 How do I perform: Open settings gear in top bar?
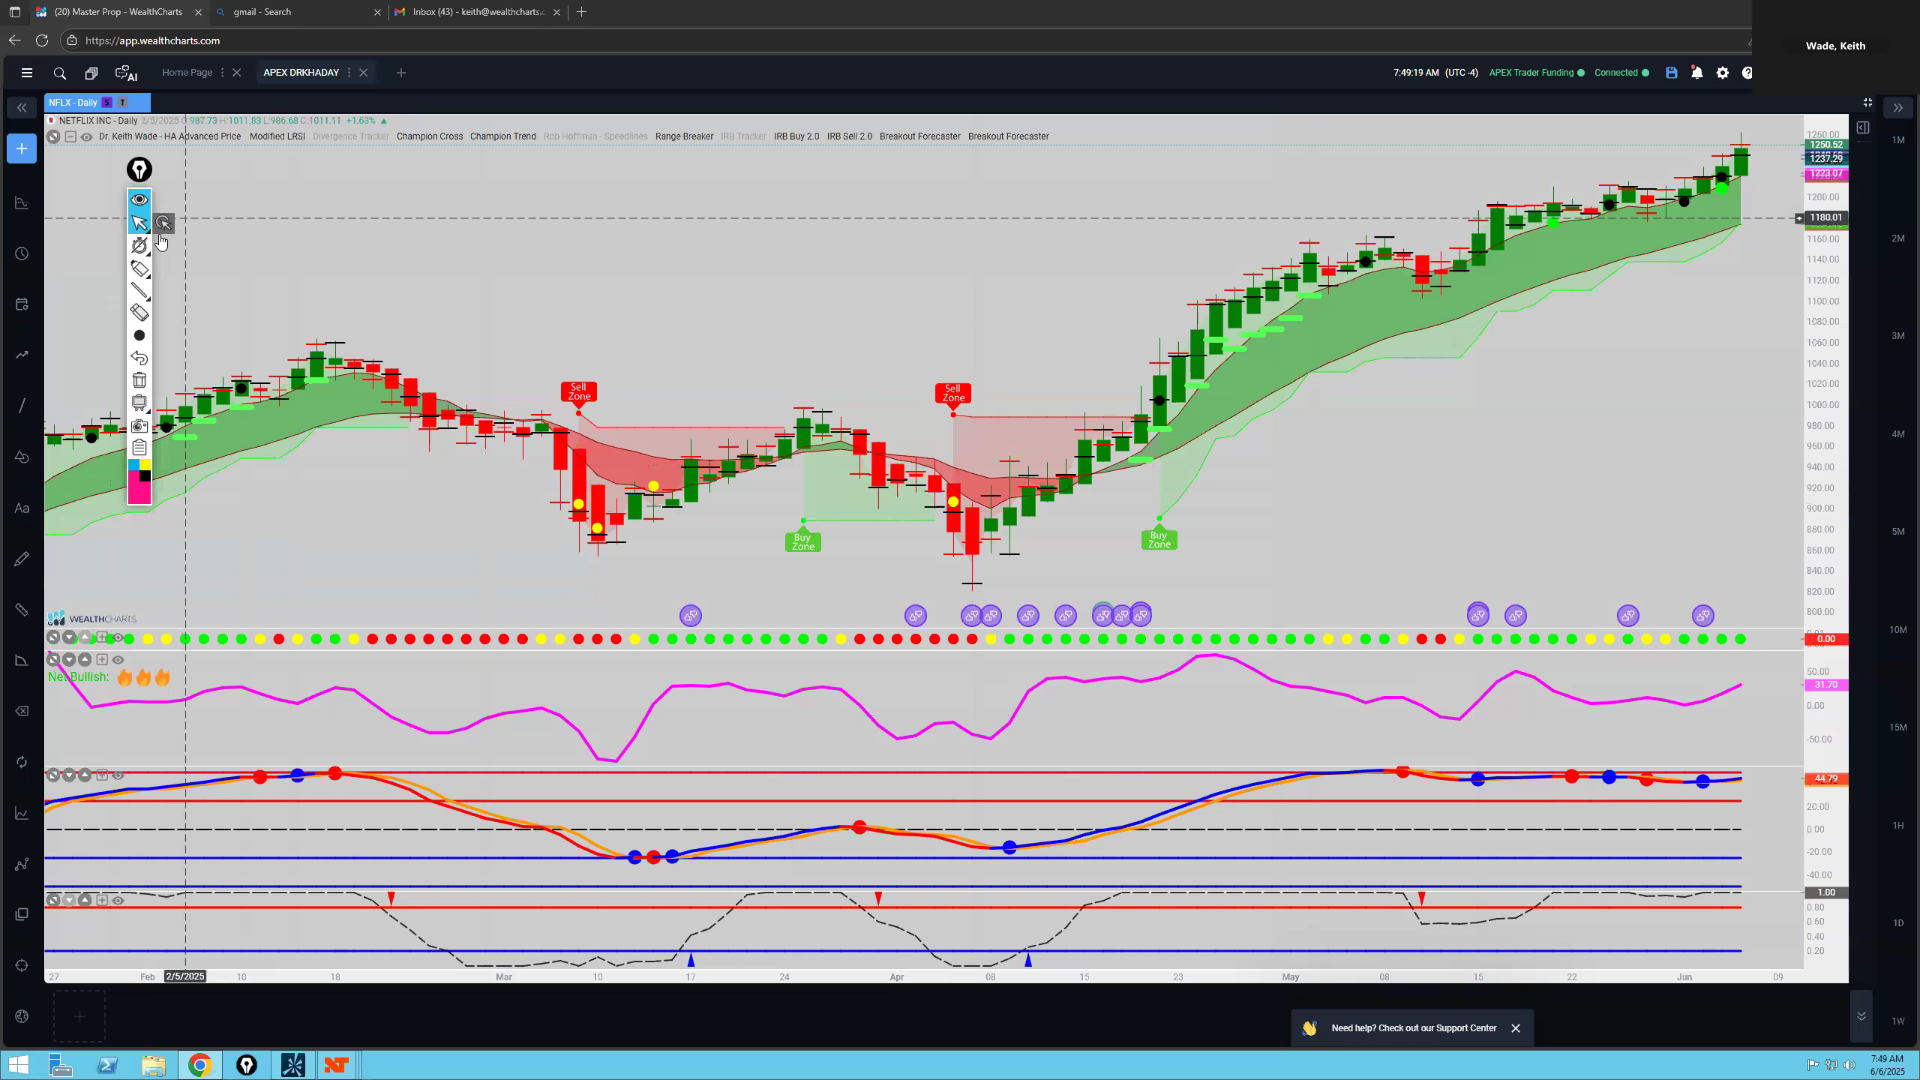[x=1722, y=73]
